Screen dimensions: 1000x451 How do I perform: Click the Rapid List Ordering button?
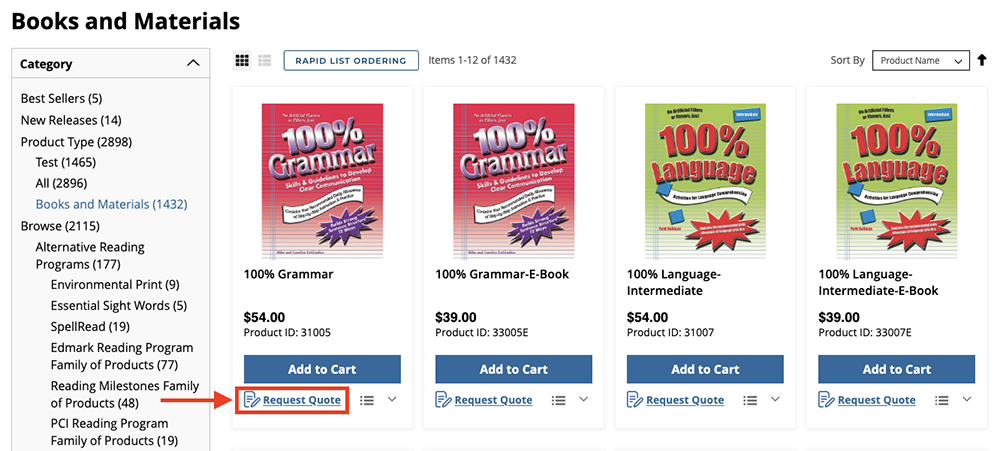pos(351,61)
